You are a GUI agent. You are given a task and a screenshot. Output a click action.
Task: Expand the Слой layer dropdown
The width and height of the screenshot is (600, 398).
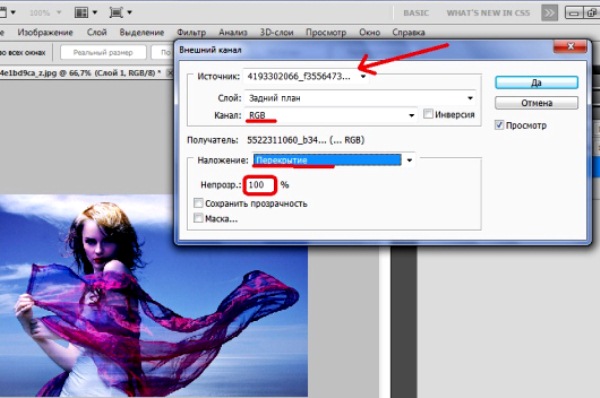coord(360,98)
